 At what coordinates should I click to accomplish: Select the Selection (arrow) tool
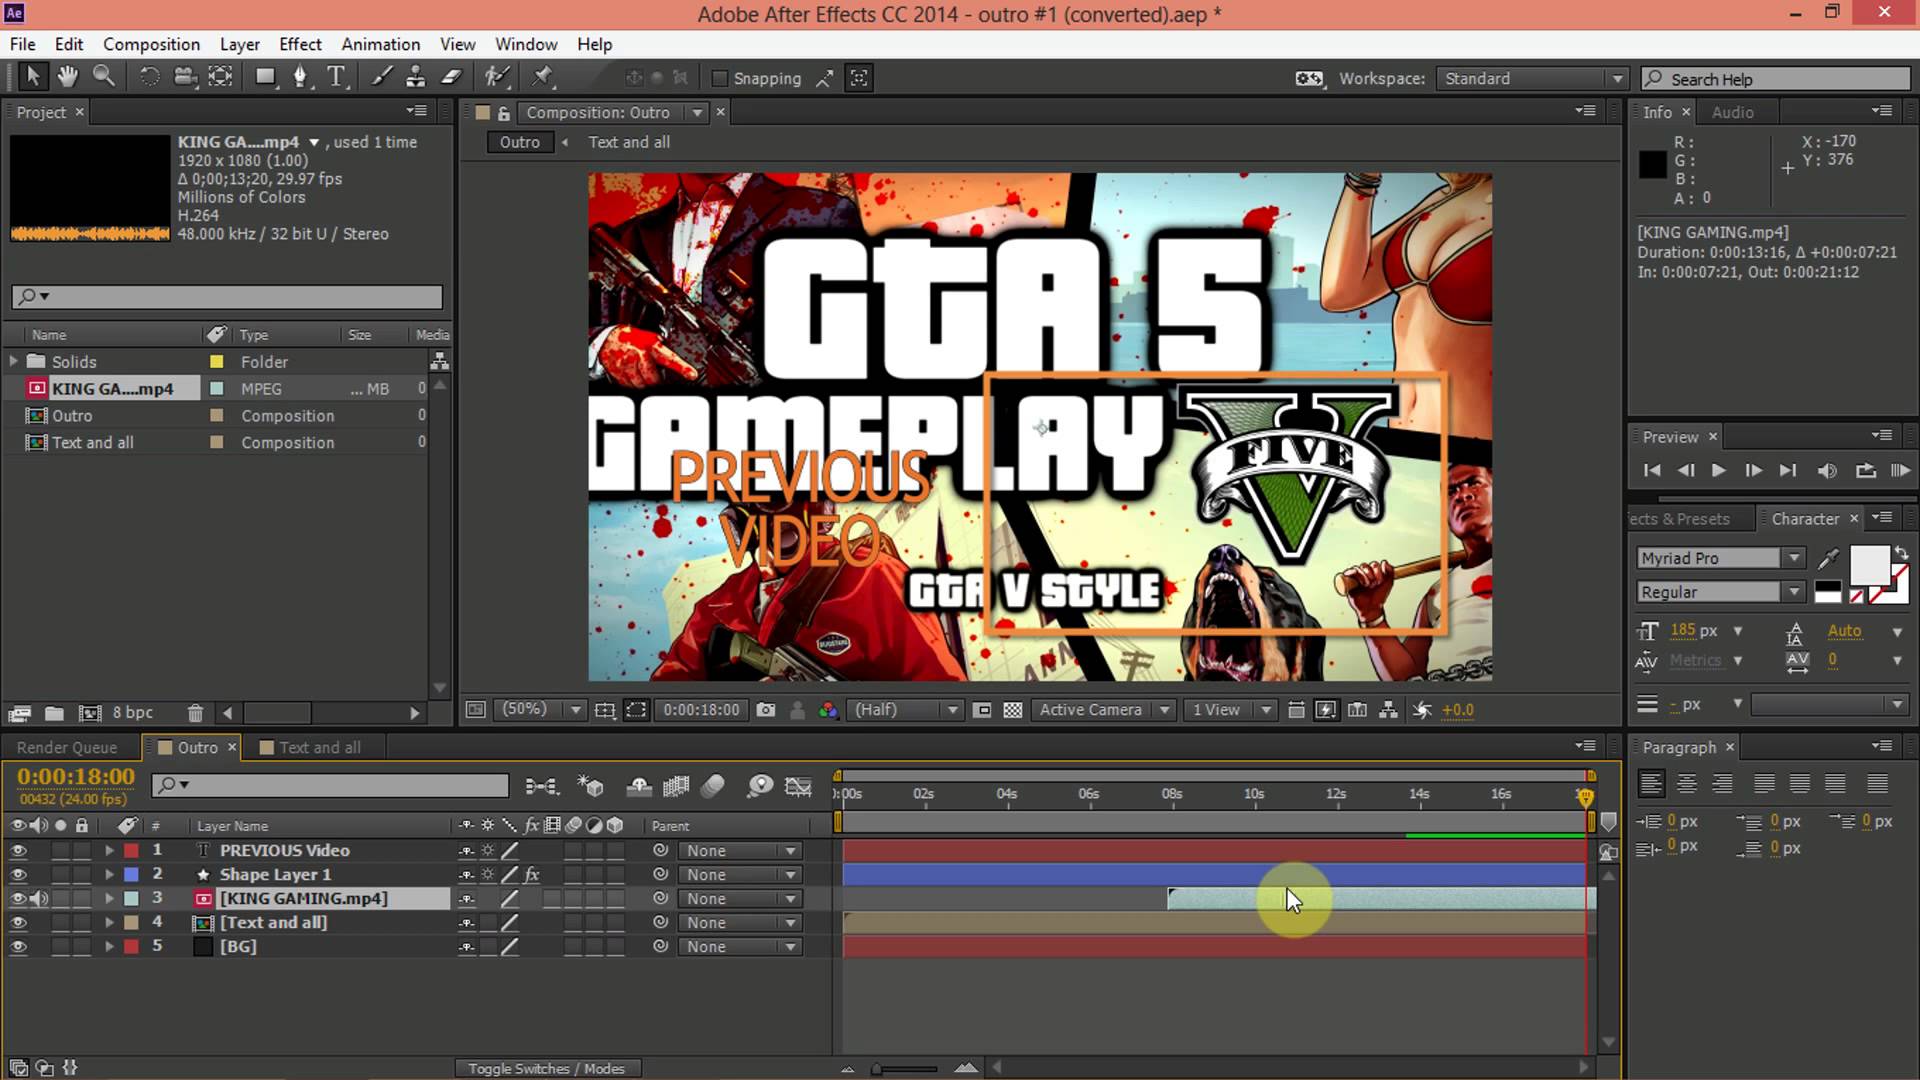[x=32, y=77]
